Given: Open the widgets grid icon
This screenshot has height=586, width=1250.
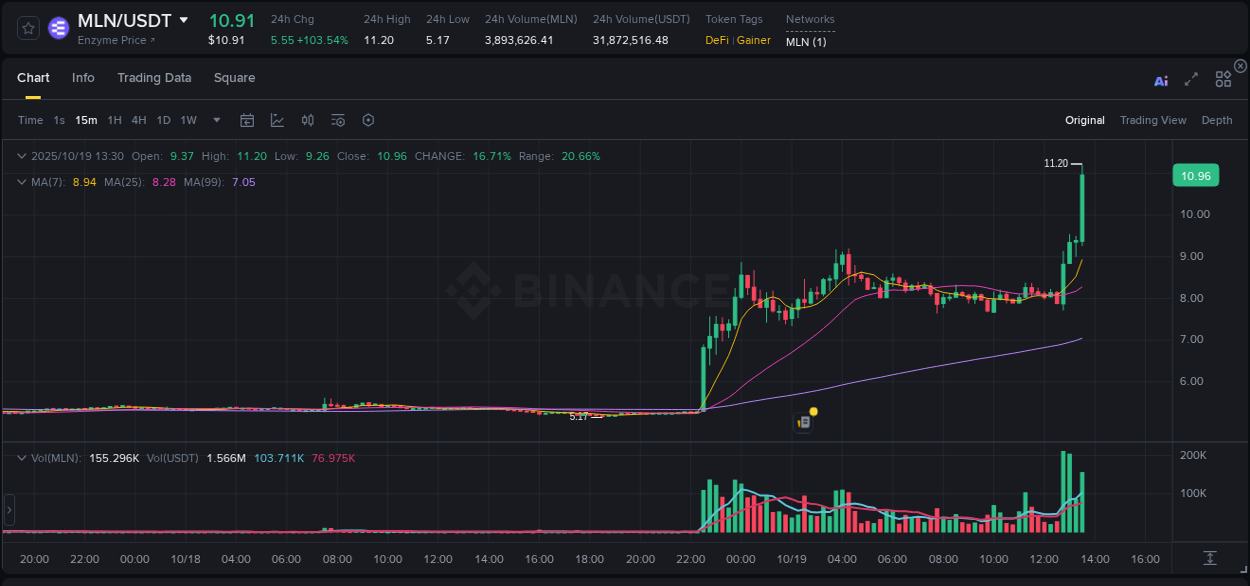Looking at the screenshot, I should [1223, 79].
